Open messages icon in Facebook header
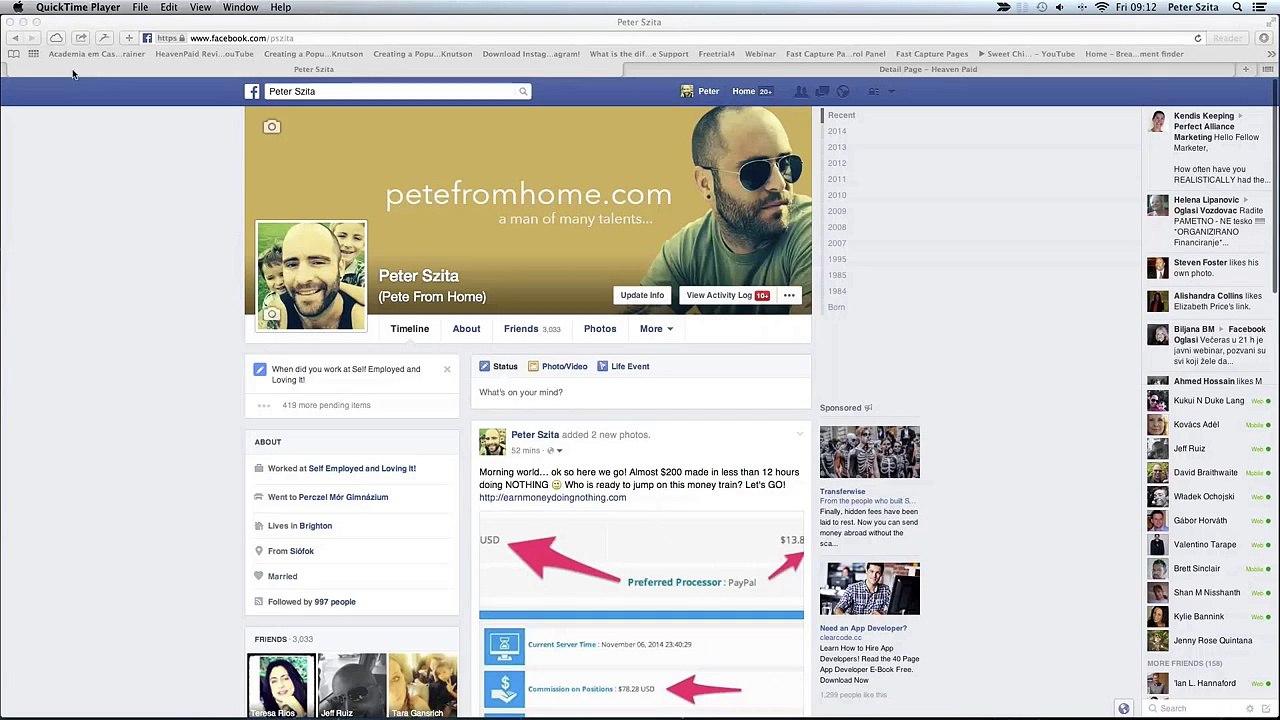This screenshot has width=1280, height=720. click(x=822, y=91)
